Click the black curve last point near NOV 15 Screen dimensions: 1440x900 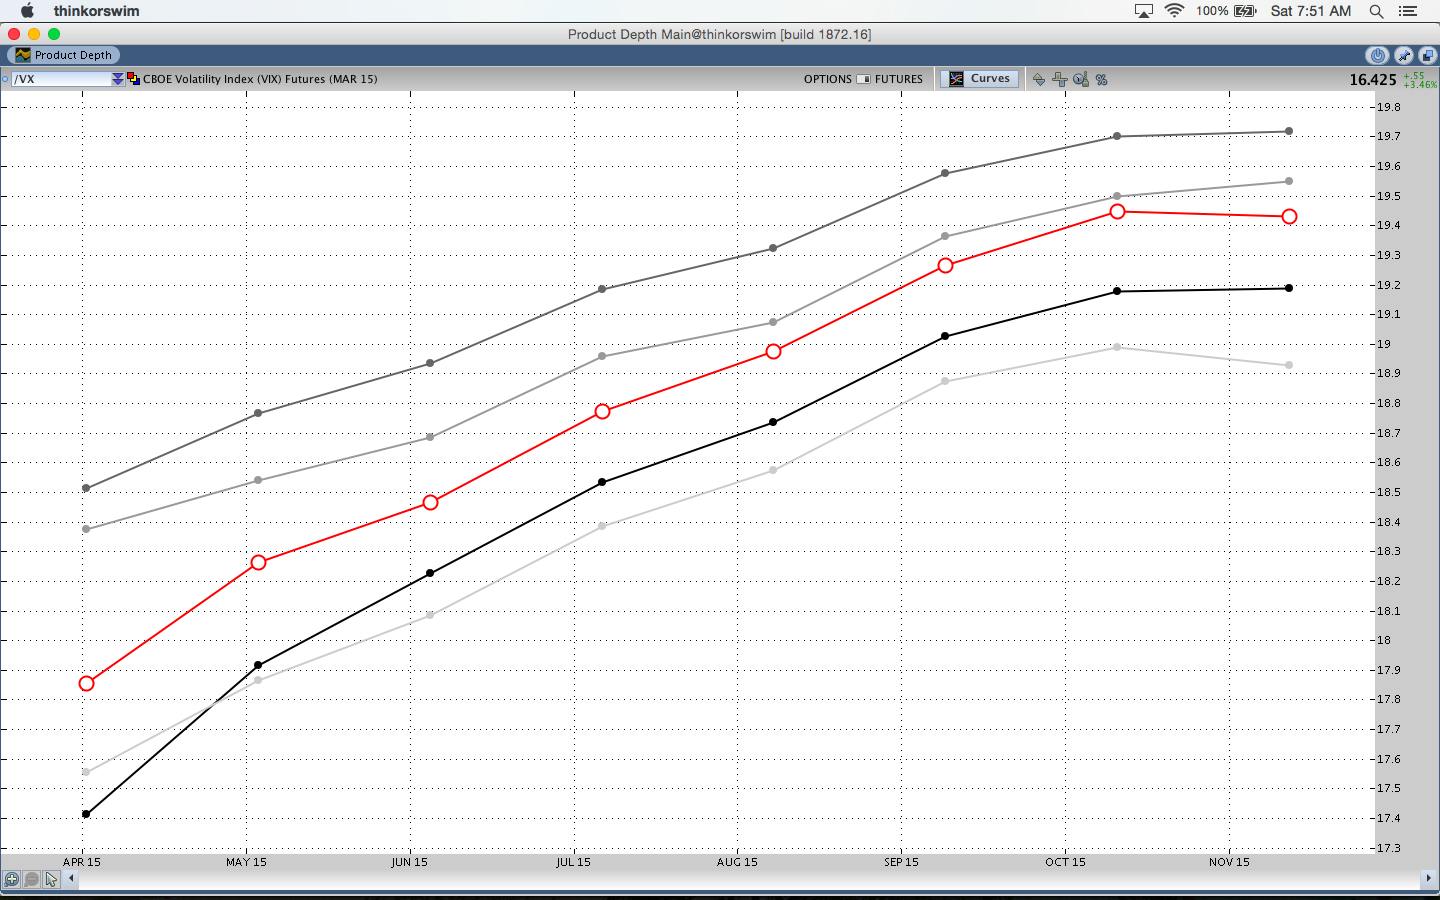pos(1289,288)
